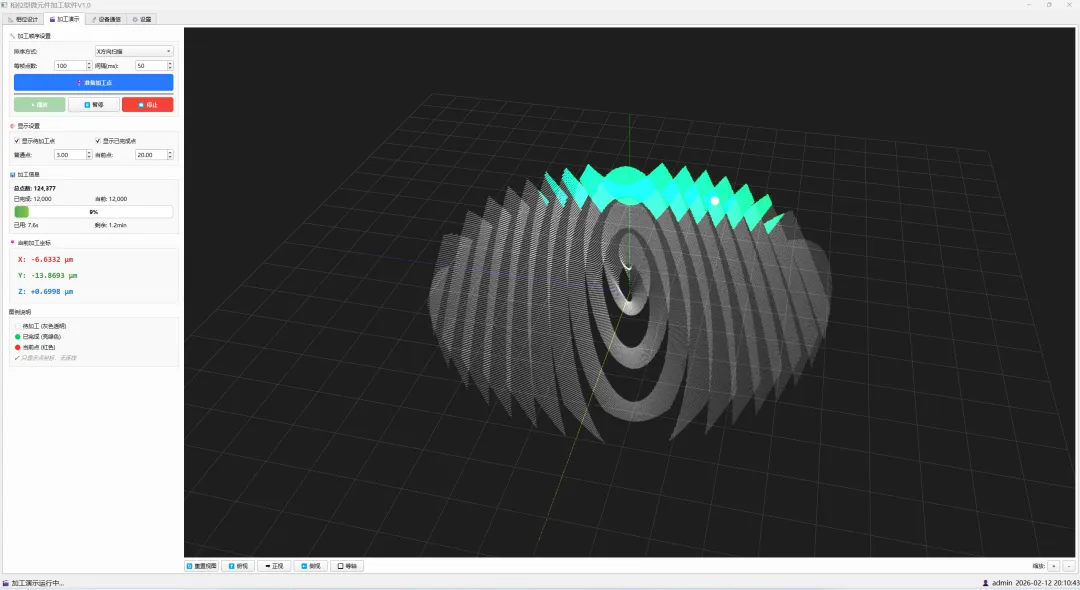
Task: Click the red current-point legend dot
Action: coord(18,348)
